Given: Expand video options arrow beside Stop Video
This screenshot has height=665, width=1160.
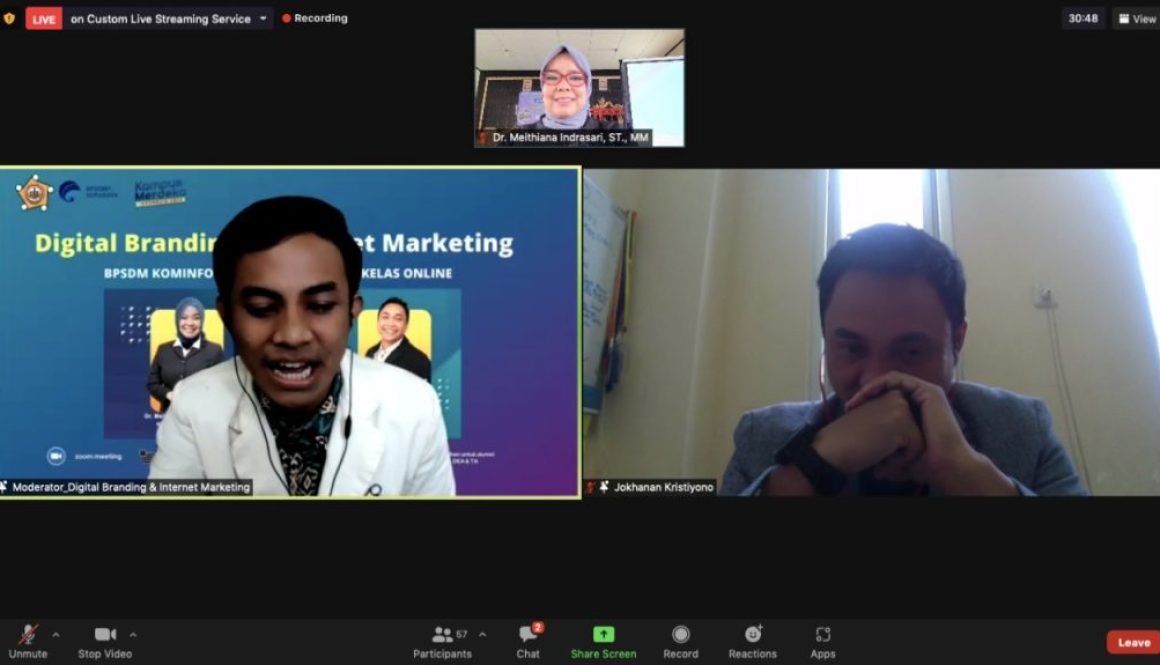Looking at the screenshot, I should (133, 634).
